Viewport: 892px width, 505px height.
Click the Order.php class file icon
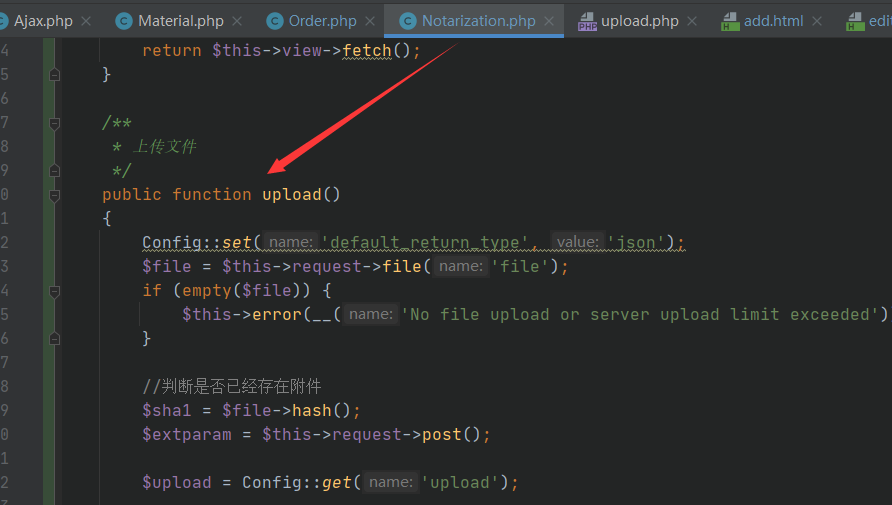[x=275, y=21]
